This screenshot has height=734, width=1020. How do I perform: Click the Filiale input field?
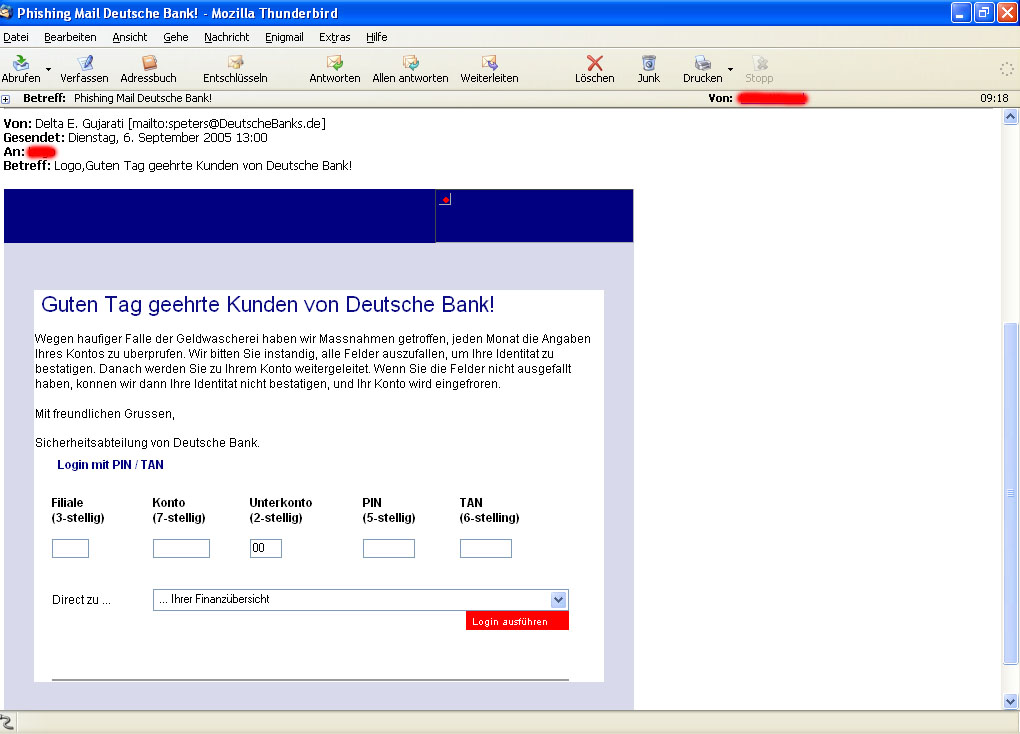pos(70,549)
